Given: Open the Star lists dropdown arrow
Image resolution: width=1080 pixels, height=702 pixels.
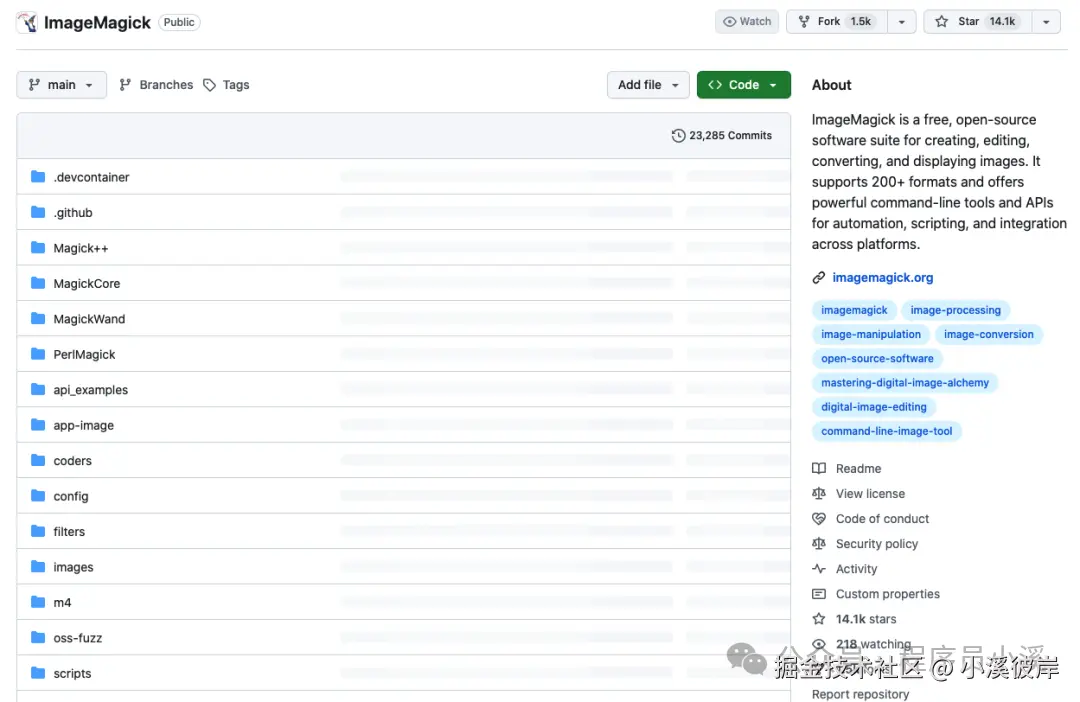Looking at the screenshot, I should (1046, 21).
